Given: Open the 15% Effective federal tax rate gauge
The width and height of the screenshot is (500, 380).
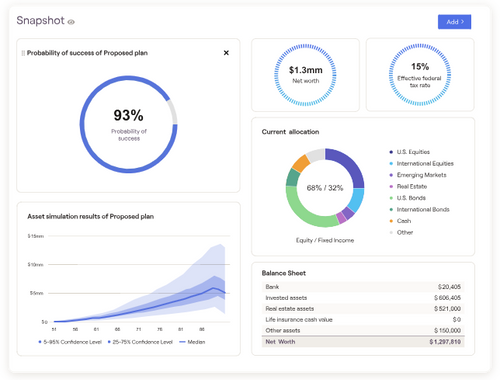Looking at the screenshot, I should (x=420, y=75).
